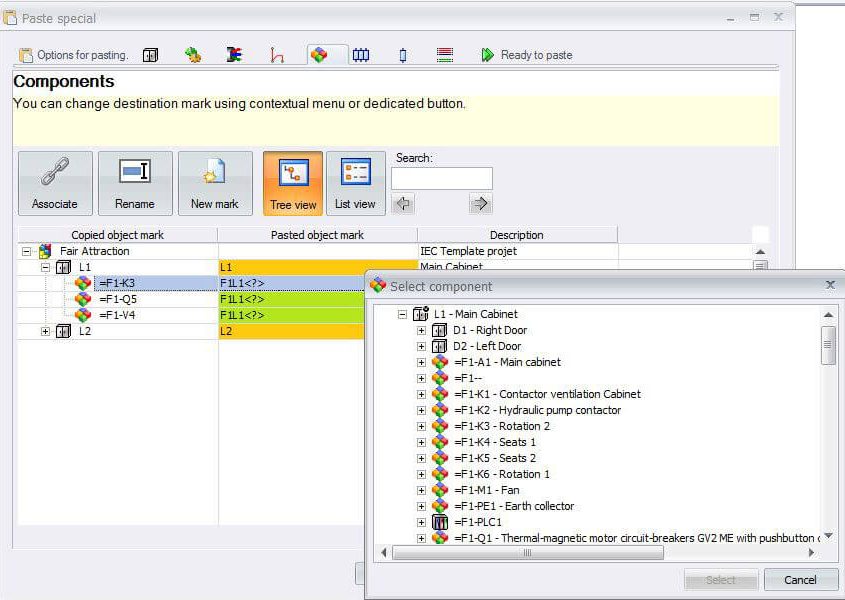Close the Select component dialog
Screen dimensions: 845x600
[x=830, y=285]
